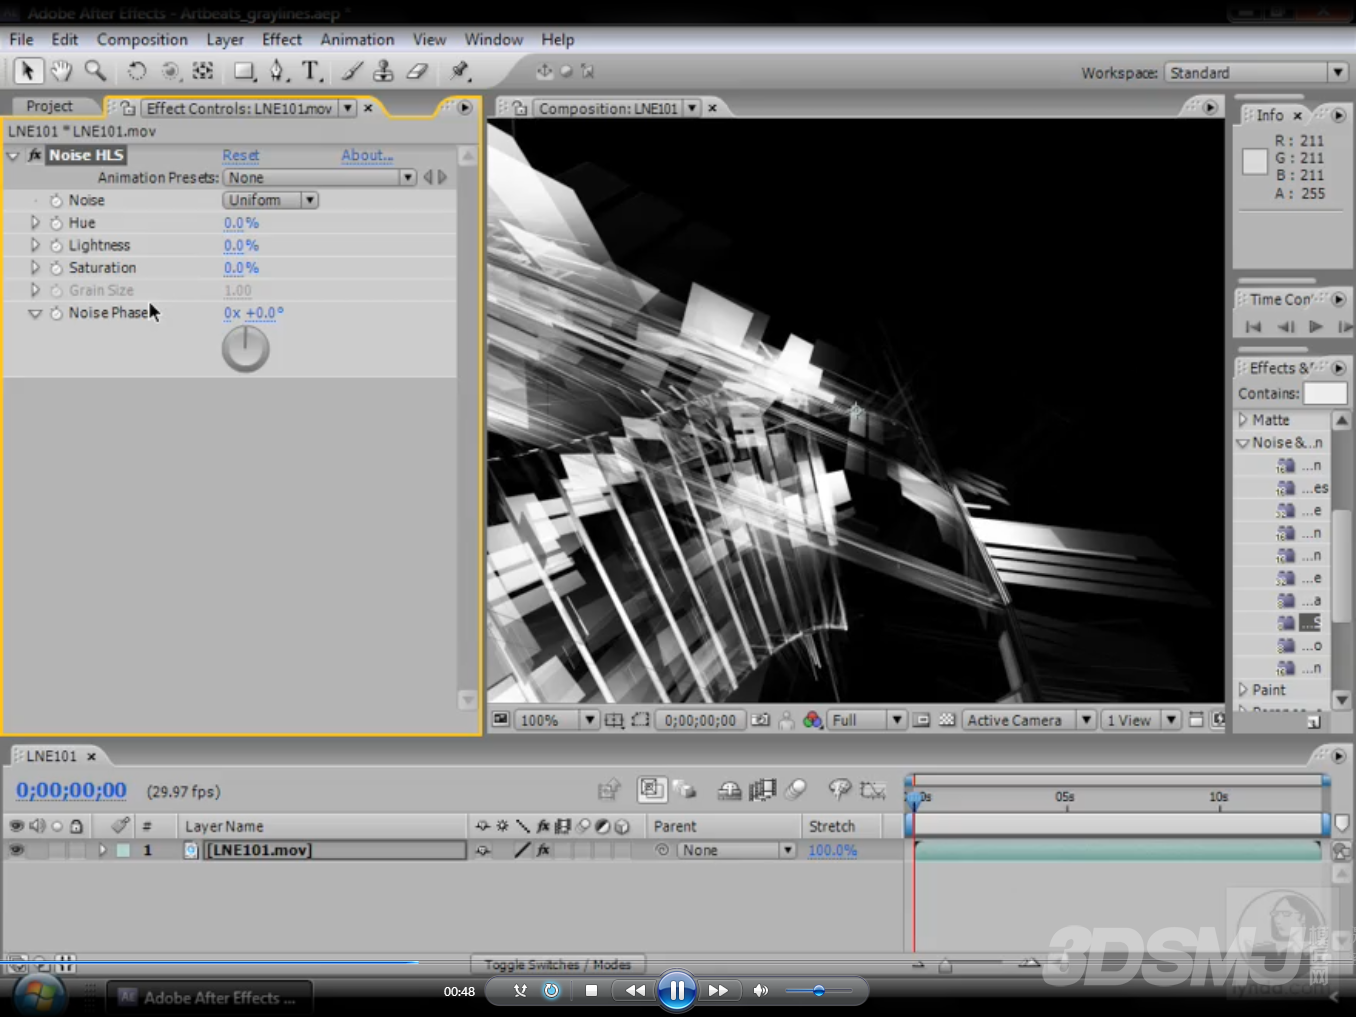
Task: Stop the video player
Action: point(591,991)
